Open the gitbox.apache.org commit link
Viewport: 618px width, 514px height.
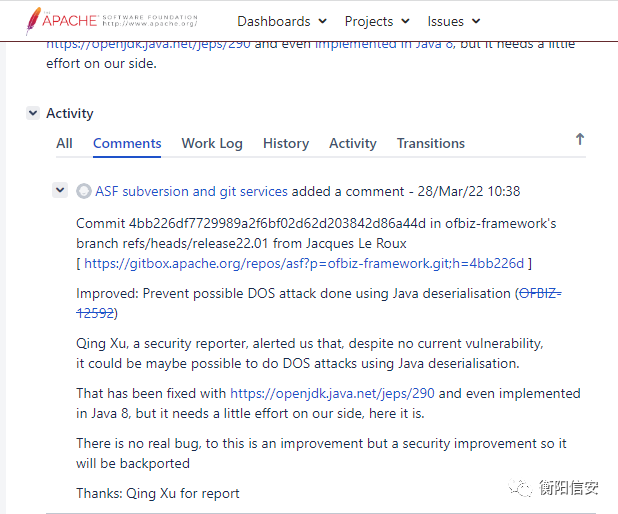coord(304,263)
